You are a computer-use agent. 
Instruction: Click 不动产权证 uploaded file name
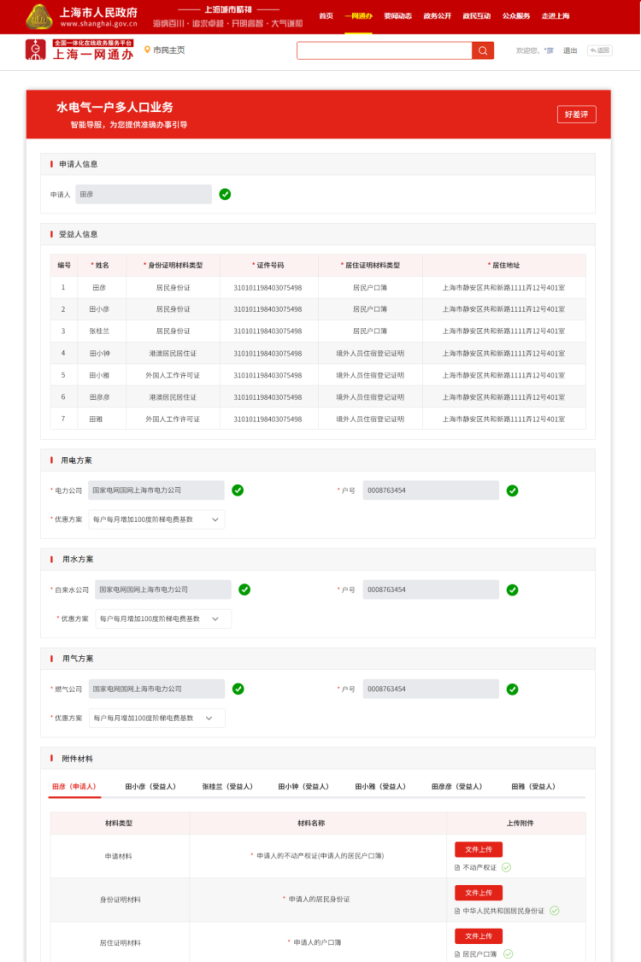pos(480,868)
